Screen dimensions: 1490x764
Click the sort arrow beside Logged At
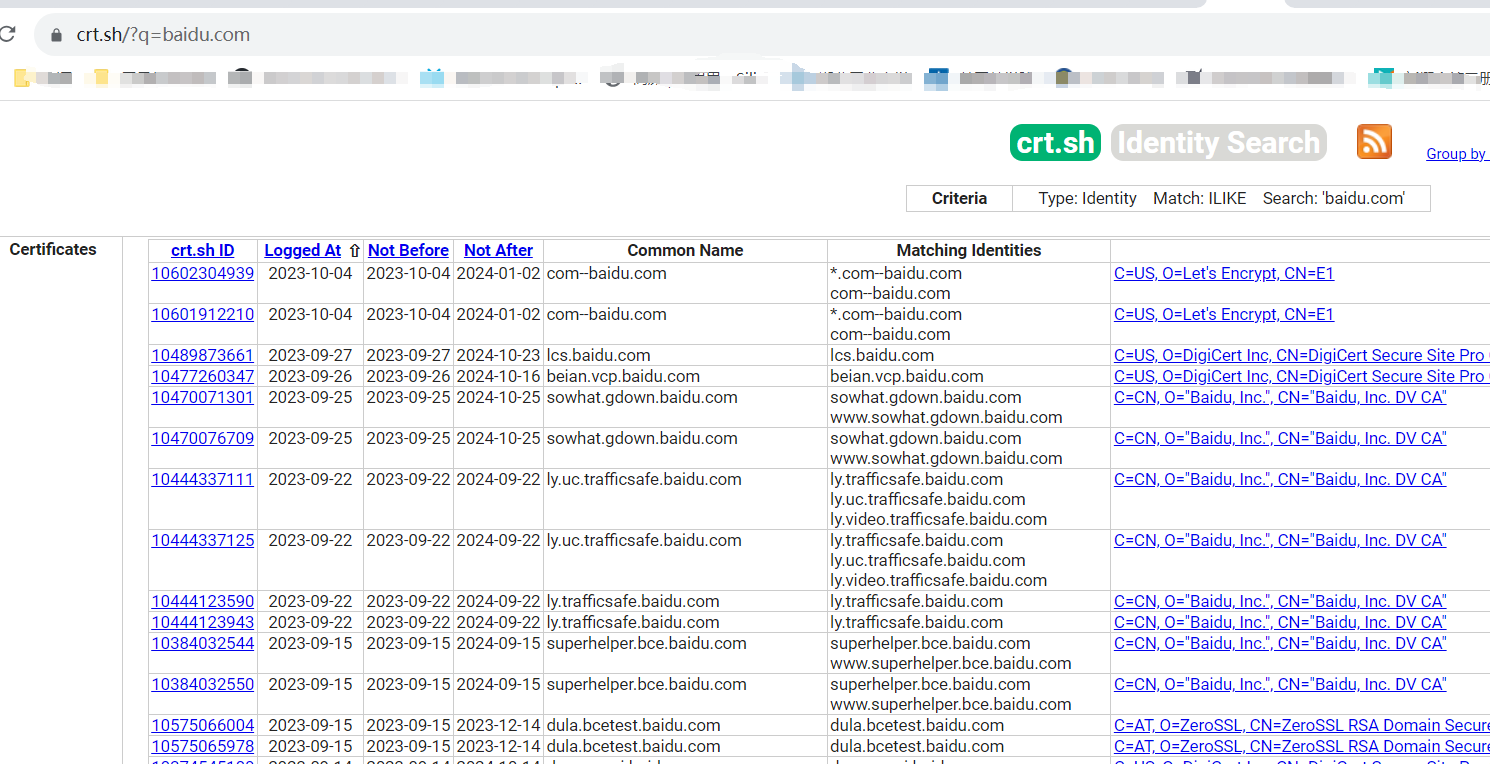click(354, 251)
